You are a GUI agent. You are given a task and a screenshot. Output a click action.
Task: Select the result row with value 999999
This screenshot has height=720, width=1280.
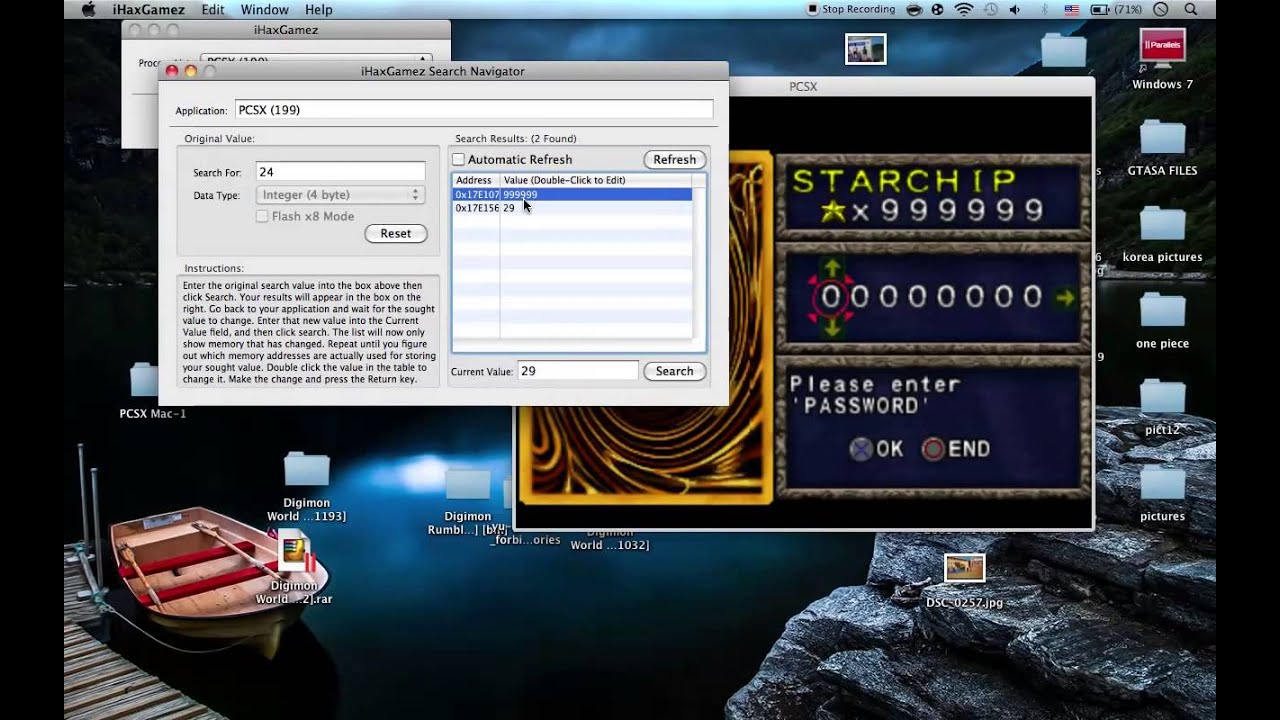coord(571,195)
